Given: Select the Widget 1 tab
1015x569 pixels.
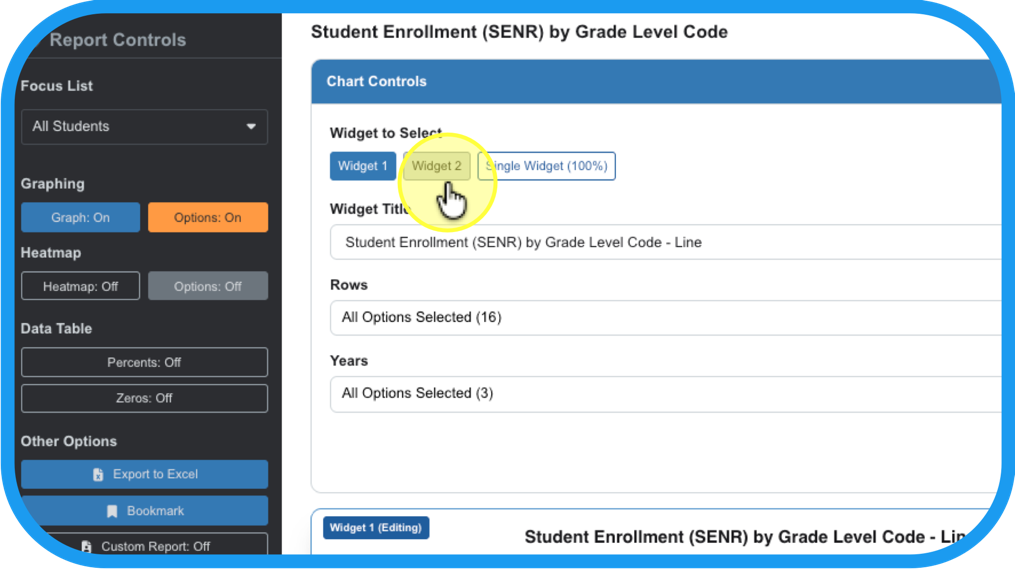Looking at the screenshot, I should coord(362,166).
